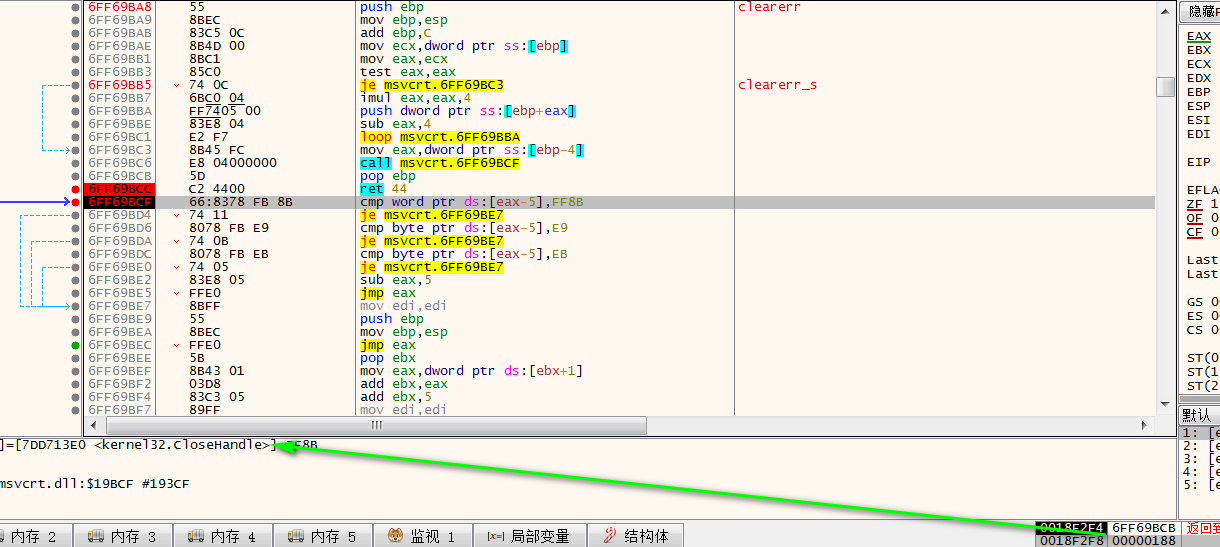This screenshot has width=1220, height=547.
Task: Toggle green breakpoint dot at 6FF69BEC
Action: (x=76, y=345)
